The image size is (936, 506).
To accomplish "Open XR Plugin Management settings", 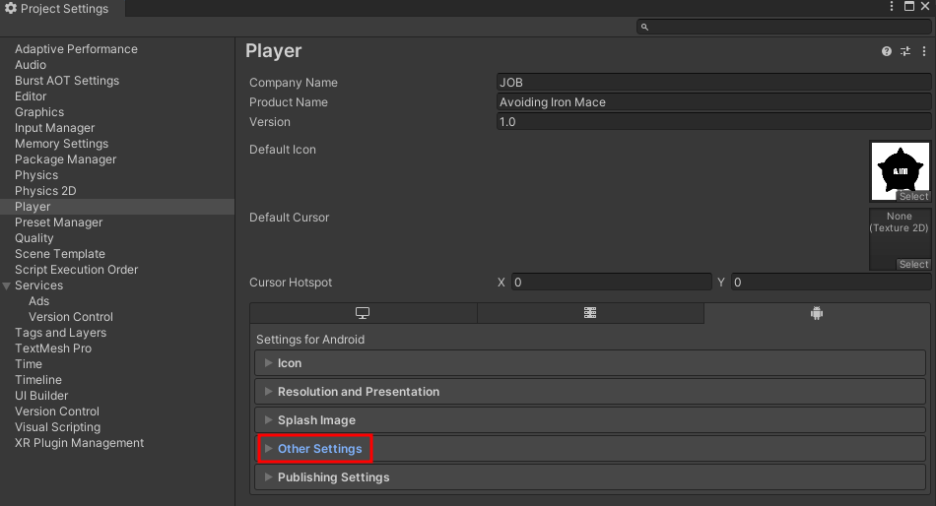I will pos(79,443).
